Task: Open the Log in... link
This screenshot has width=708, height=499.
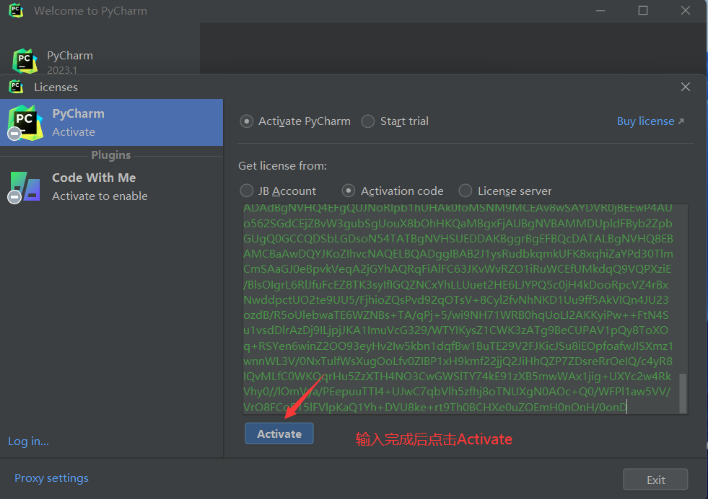Action: click(x=28, y=441)
